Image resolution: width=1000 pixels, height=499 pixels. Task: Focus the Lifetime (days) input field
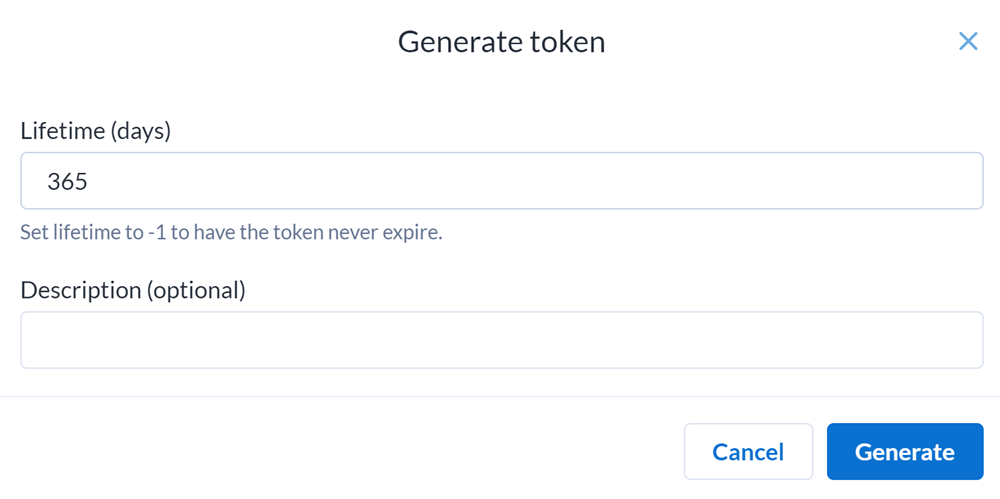501,181
